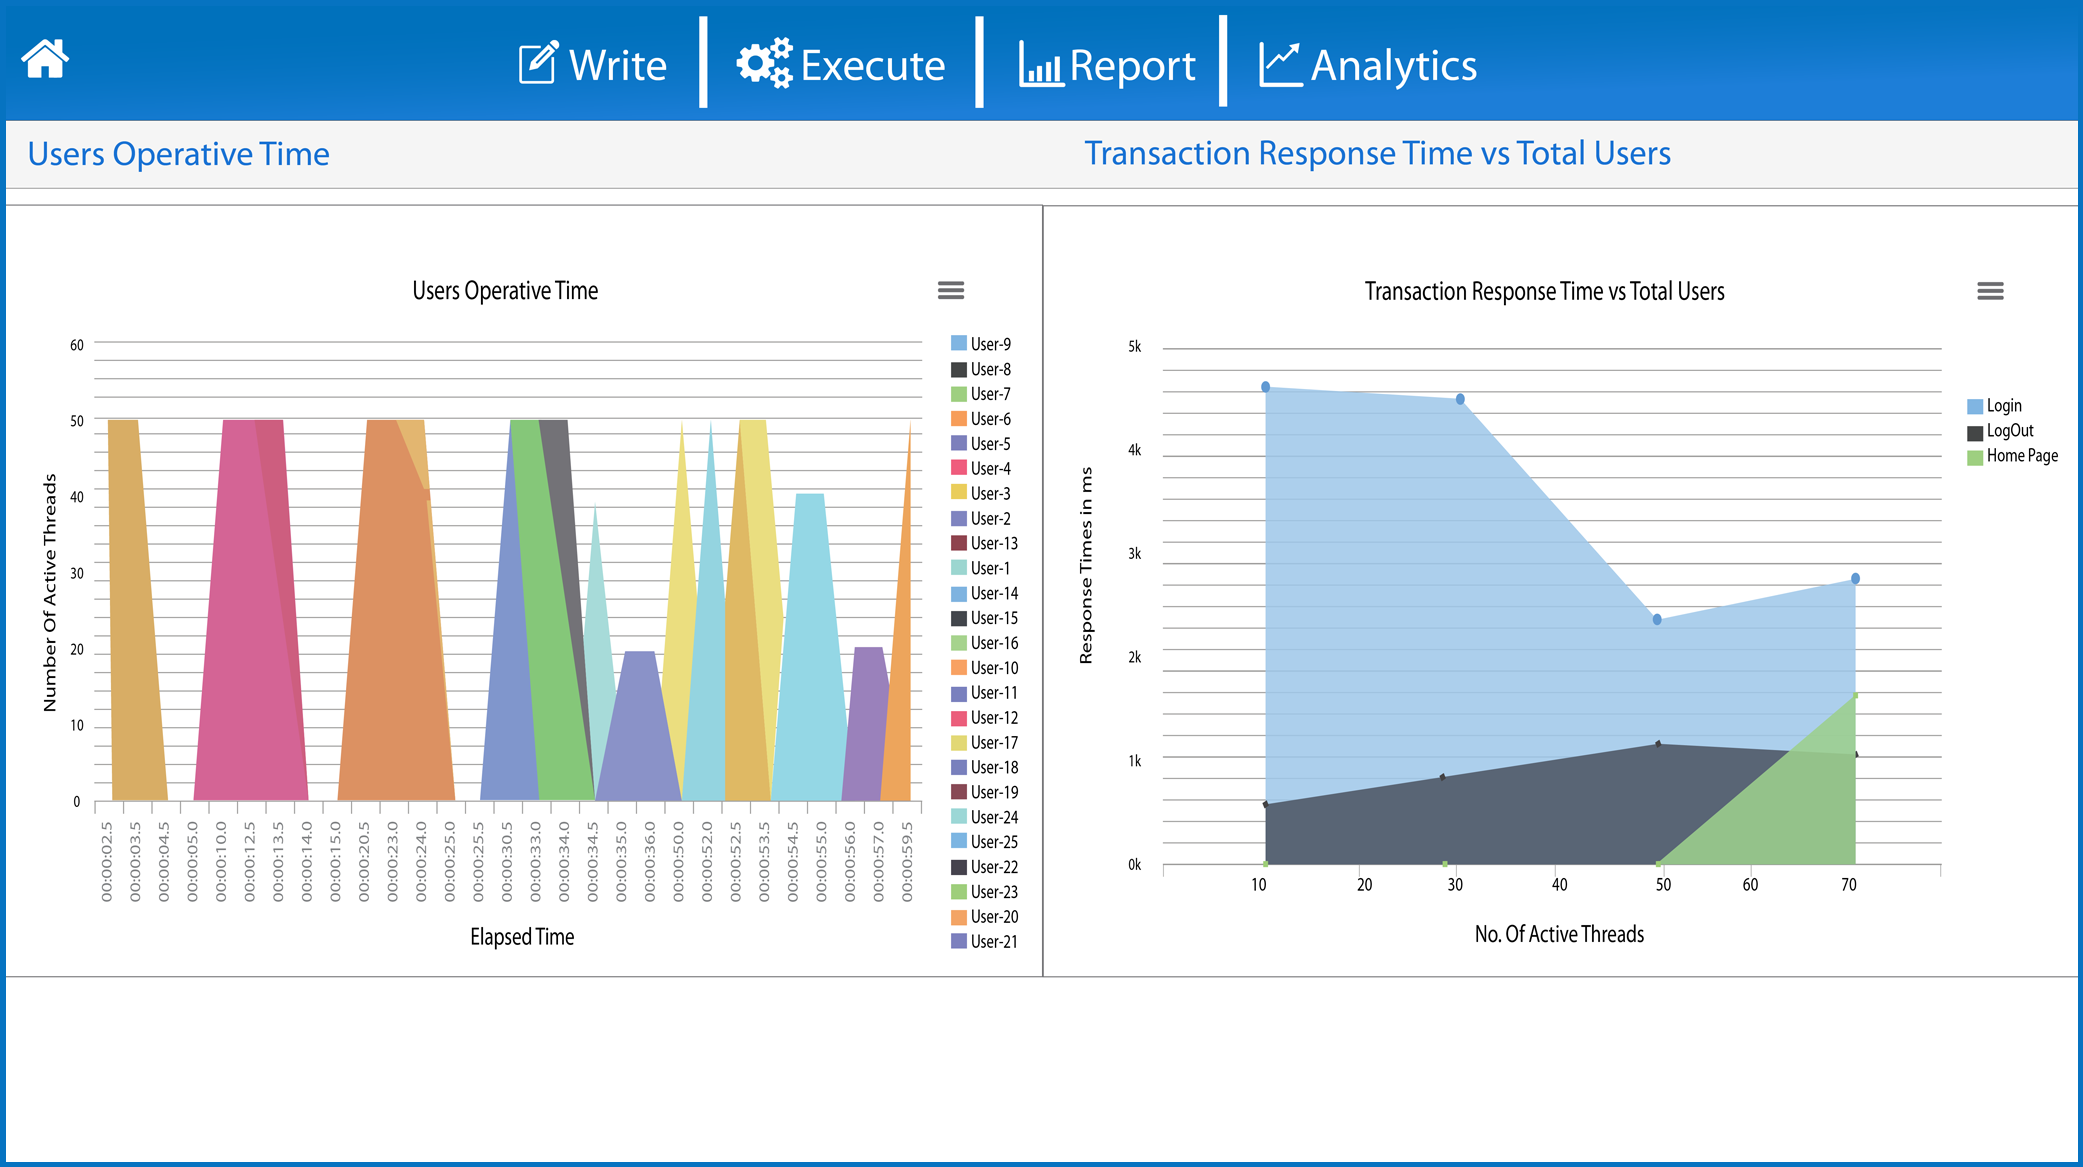
Task: Toggle User-8 series in legend
Action: (x=981, y=369)
